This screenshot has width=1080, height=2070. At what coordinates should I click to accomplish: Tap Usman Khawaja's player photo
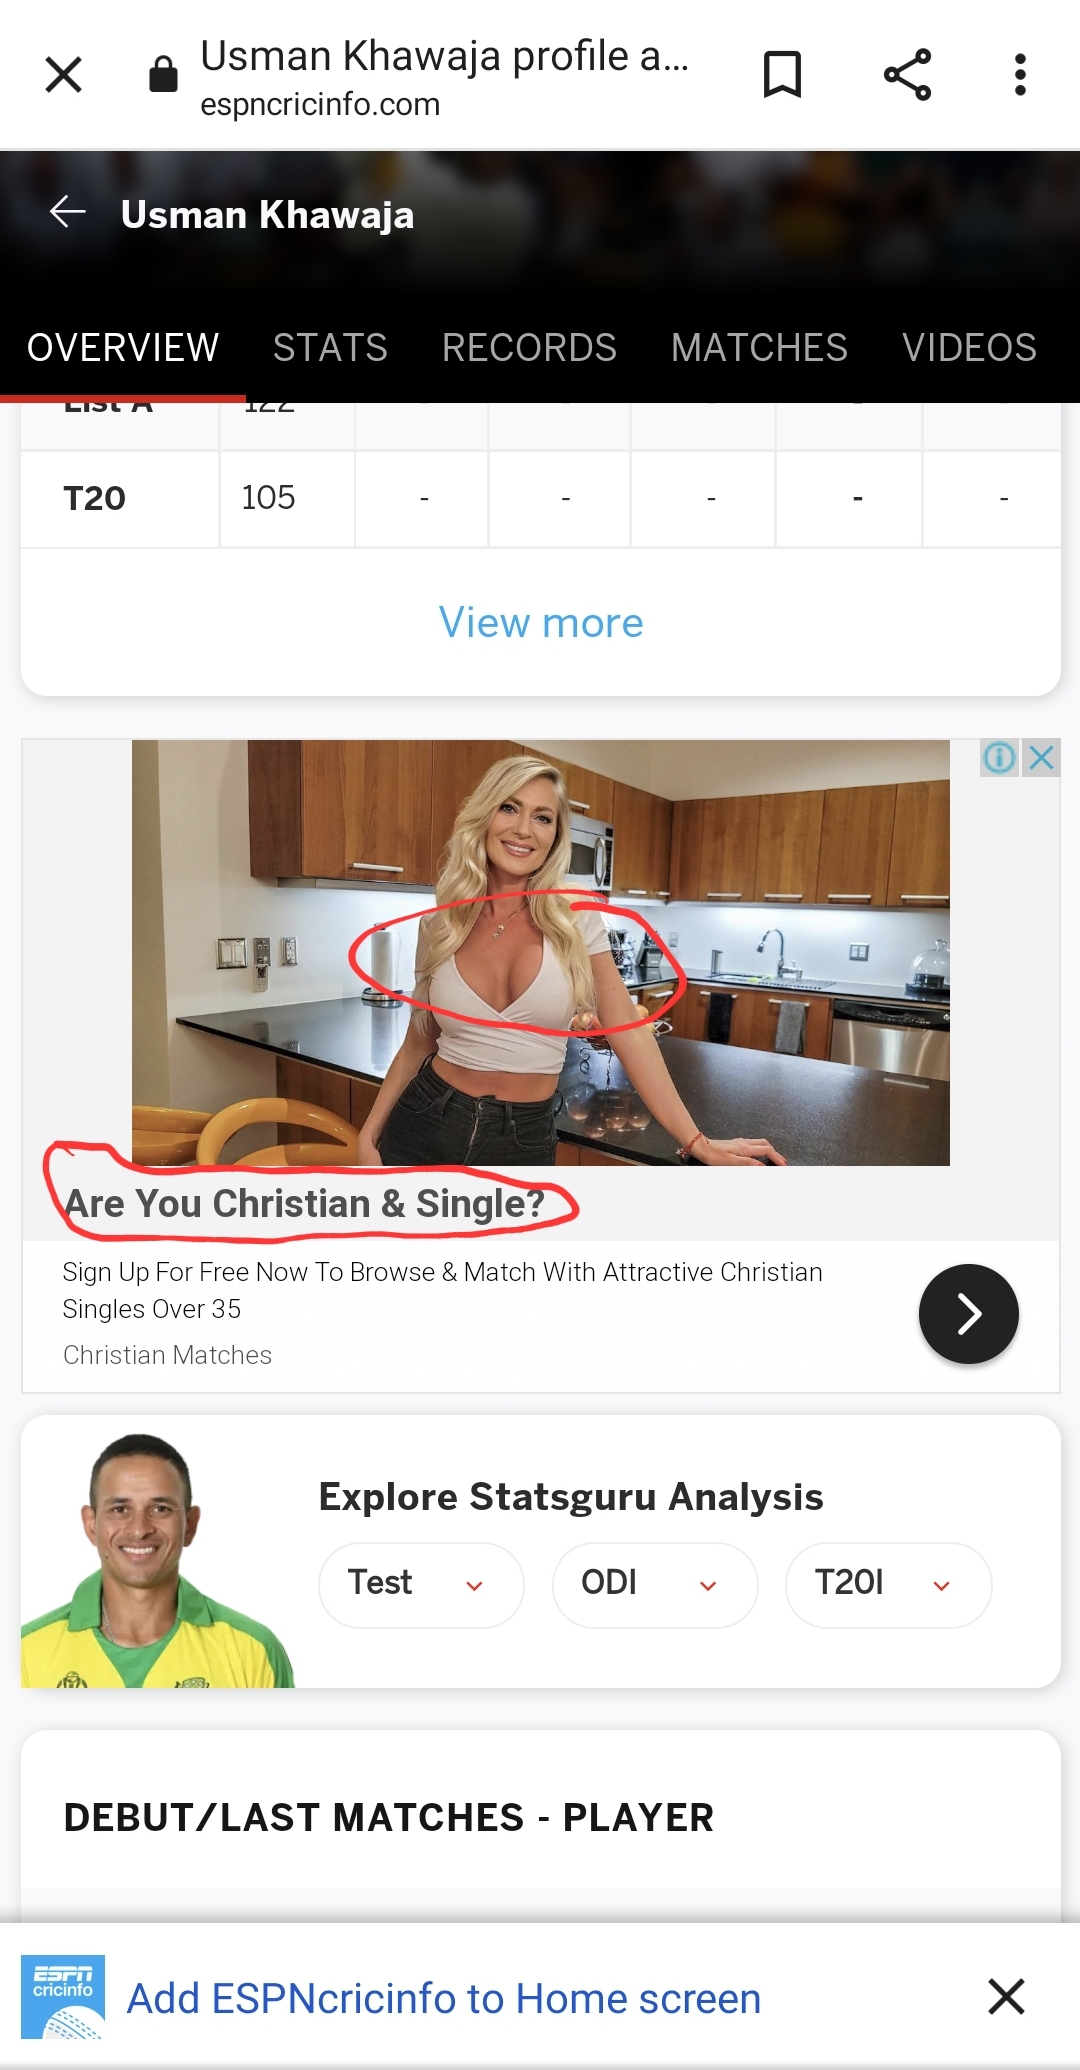pyautogui.click(x=157, y=1560)
